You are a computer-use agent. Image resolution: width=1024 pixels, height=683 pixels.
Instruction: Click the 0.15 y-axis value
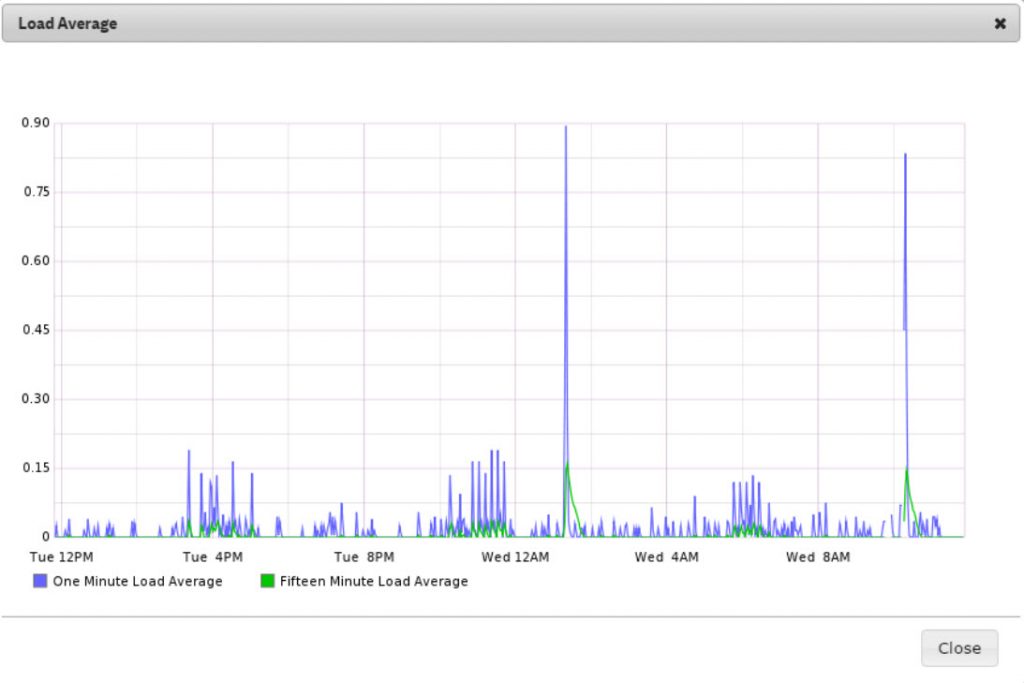(x=37, y=468)
